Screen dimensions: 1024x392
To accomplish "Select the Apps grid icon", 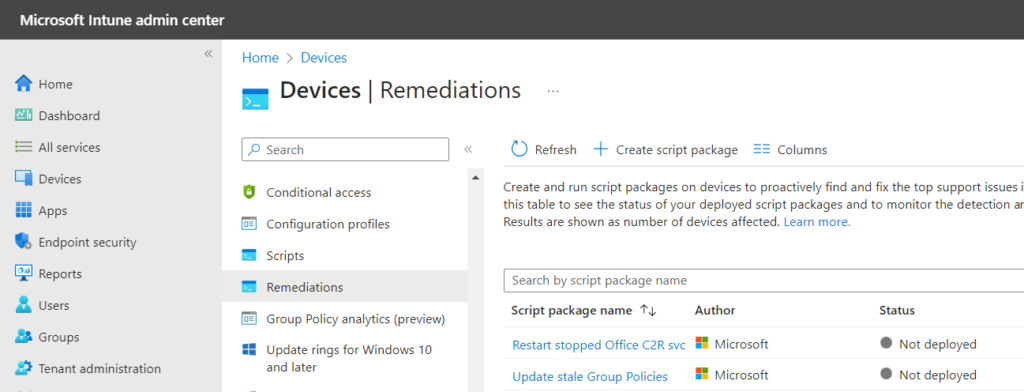I will [24, 210].
